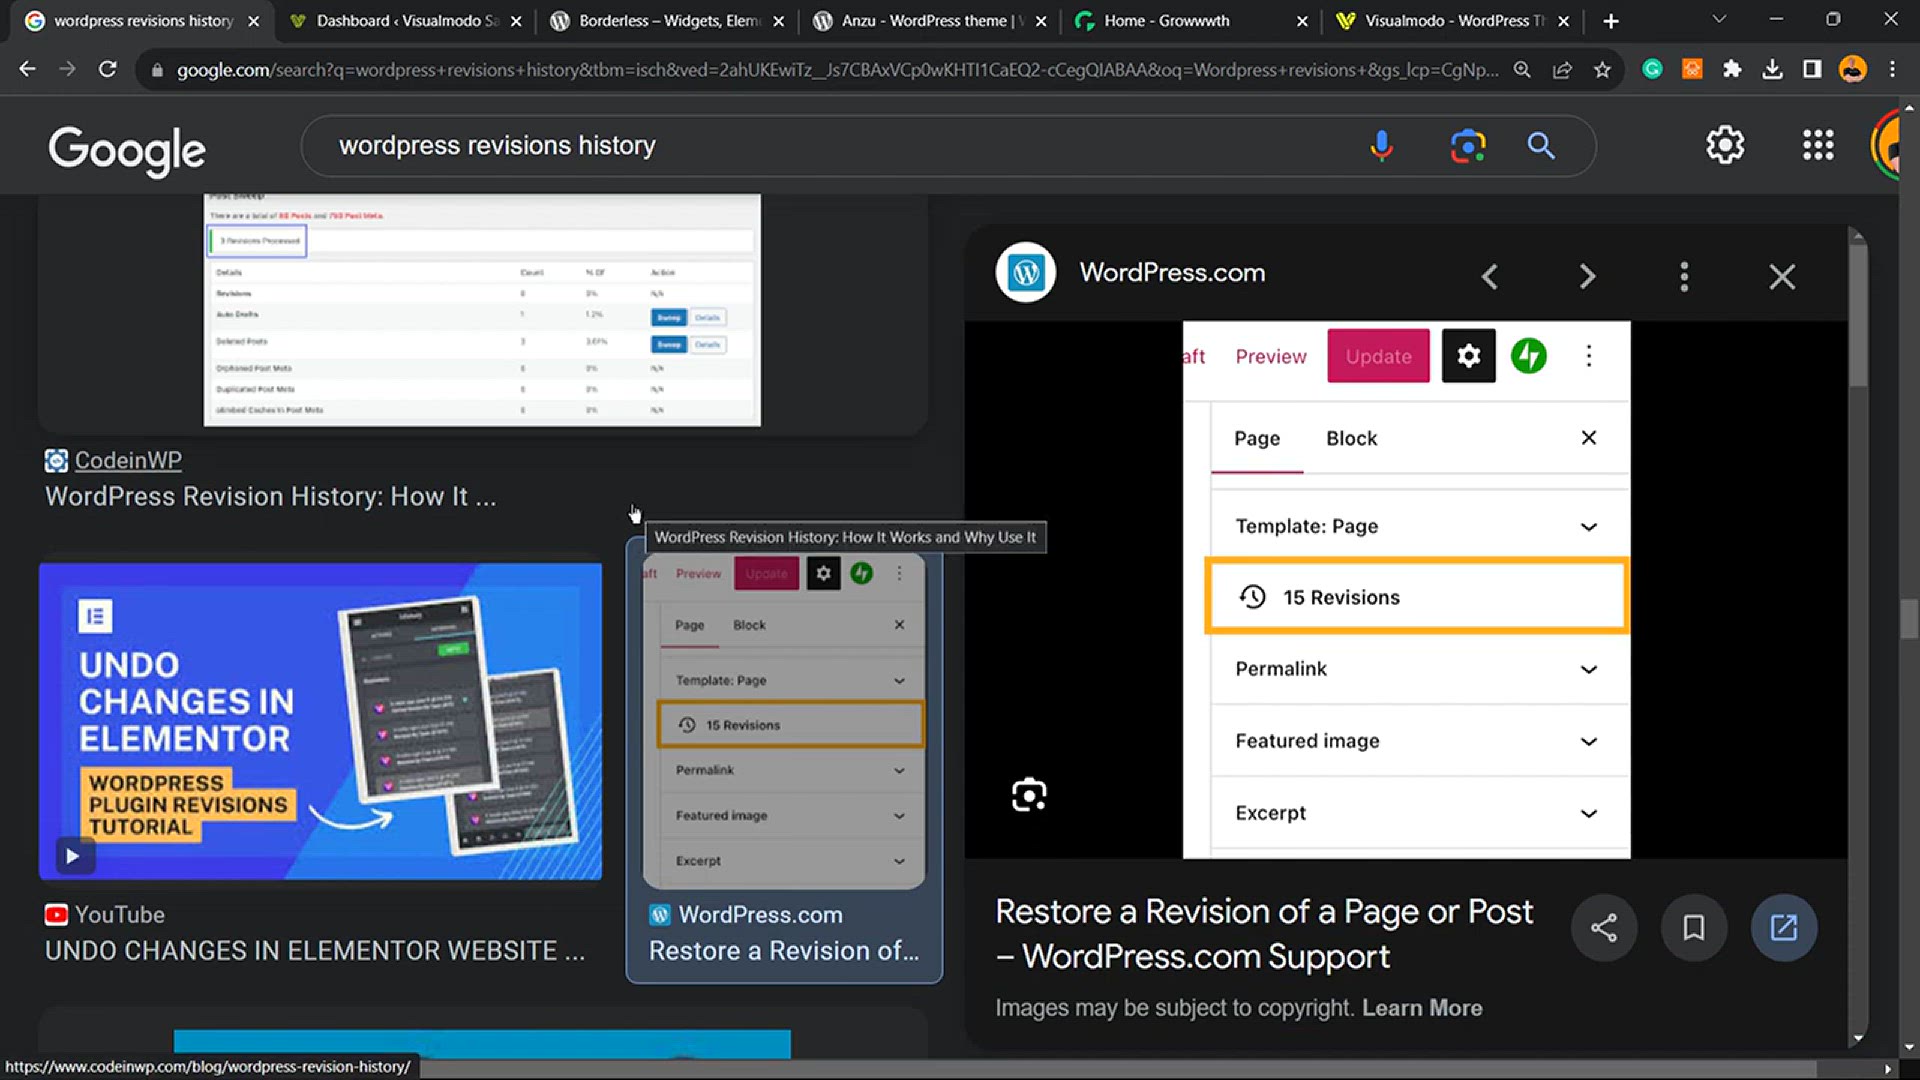
Task: Visit the source page via open icon
Action: coord(1784,928)
